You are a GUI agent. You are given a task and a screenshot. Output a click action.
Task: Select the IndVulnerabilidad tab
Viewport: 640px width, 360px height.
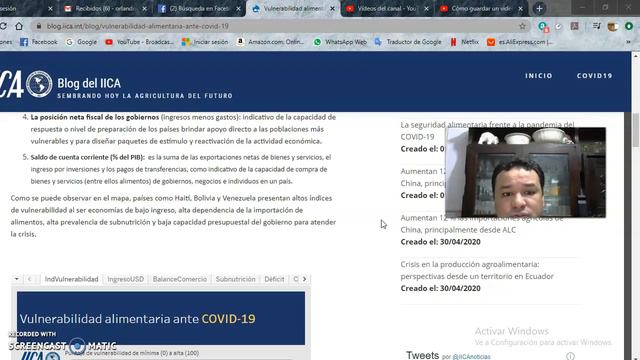[71, 279]
